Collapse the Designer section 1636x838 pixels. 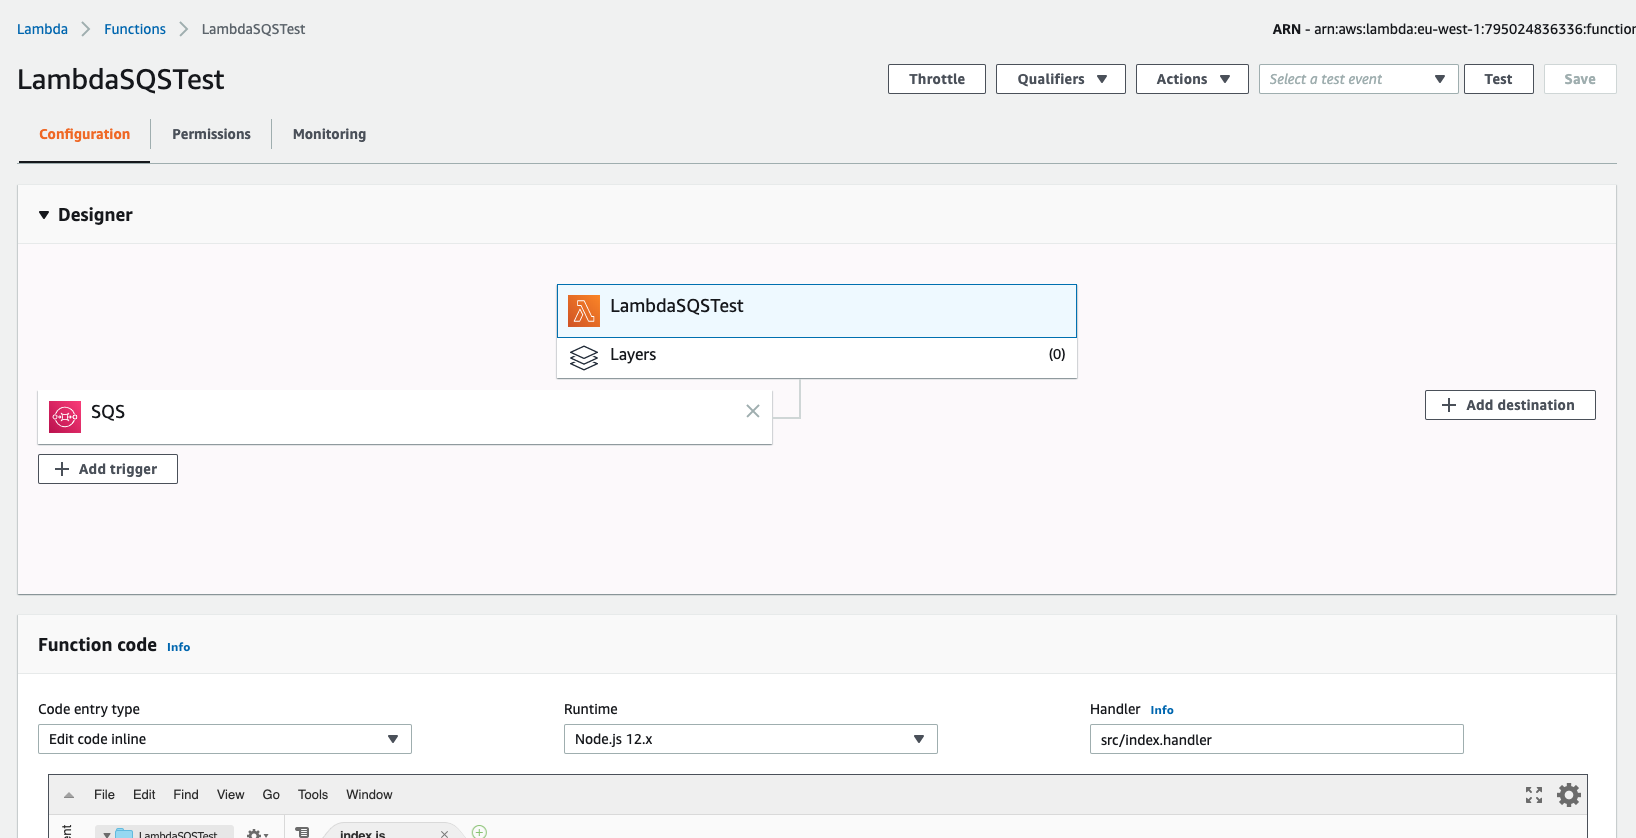(x=44, y=215)
